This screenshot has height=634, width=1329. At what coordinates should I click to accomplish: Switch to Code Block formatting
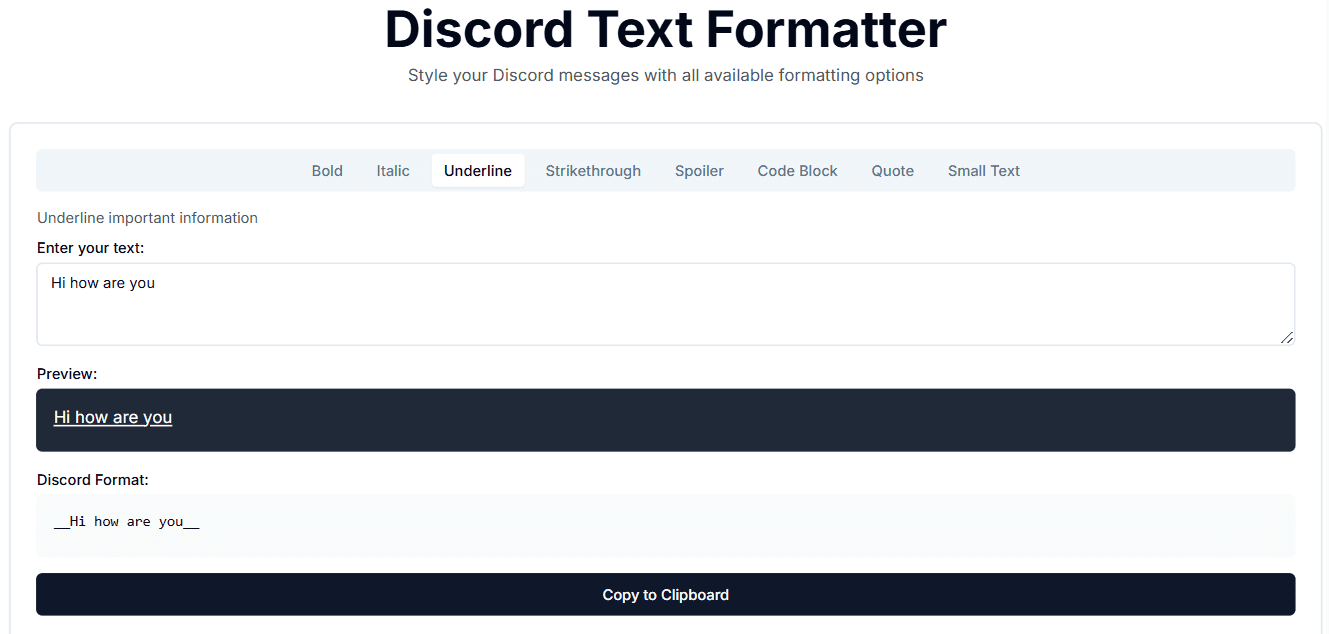[797, 170]
